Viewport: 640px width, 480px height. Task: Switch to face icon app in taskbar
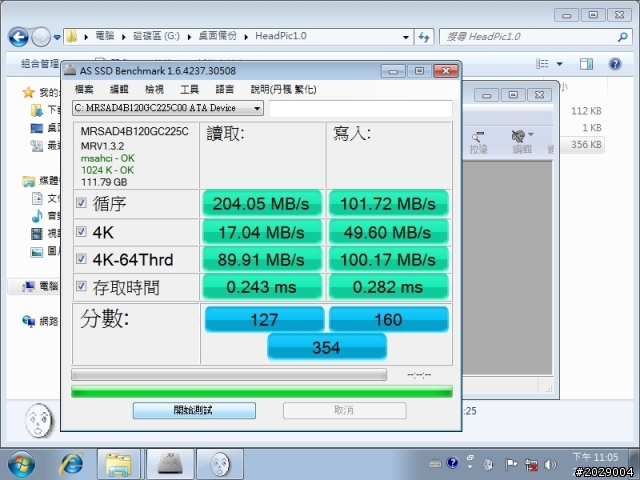point(220,464)
